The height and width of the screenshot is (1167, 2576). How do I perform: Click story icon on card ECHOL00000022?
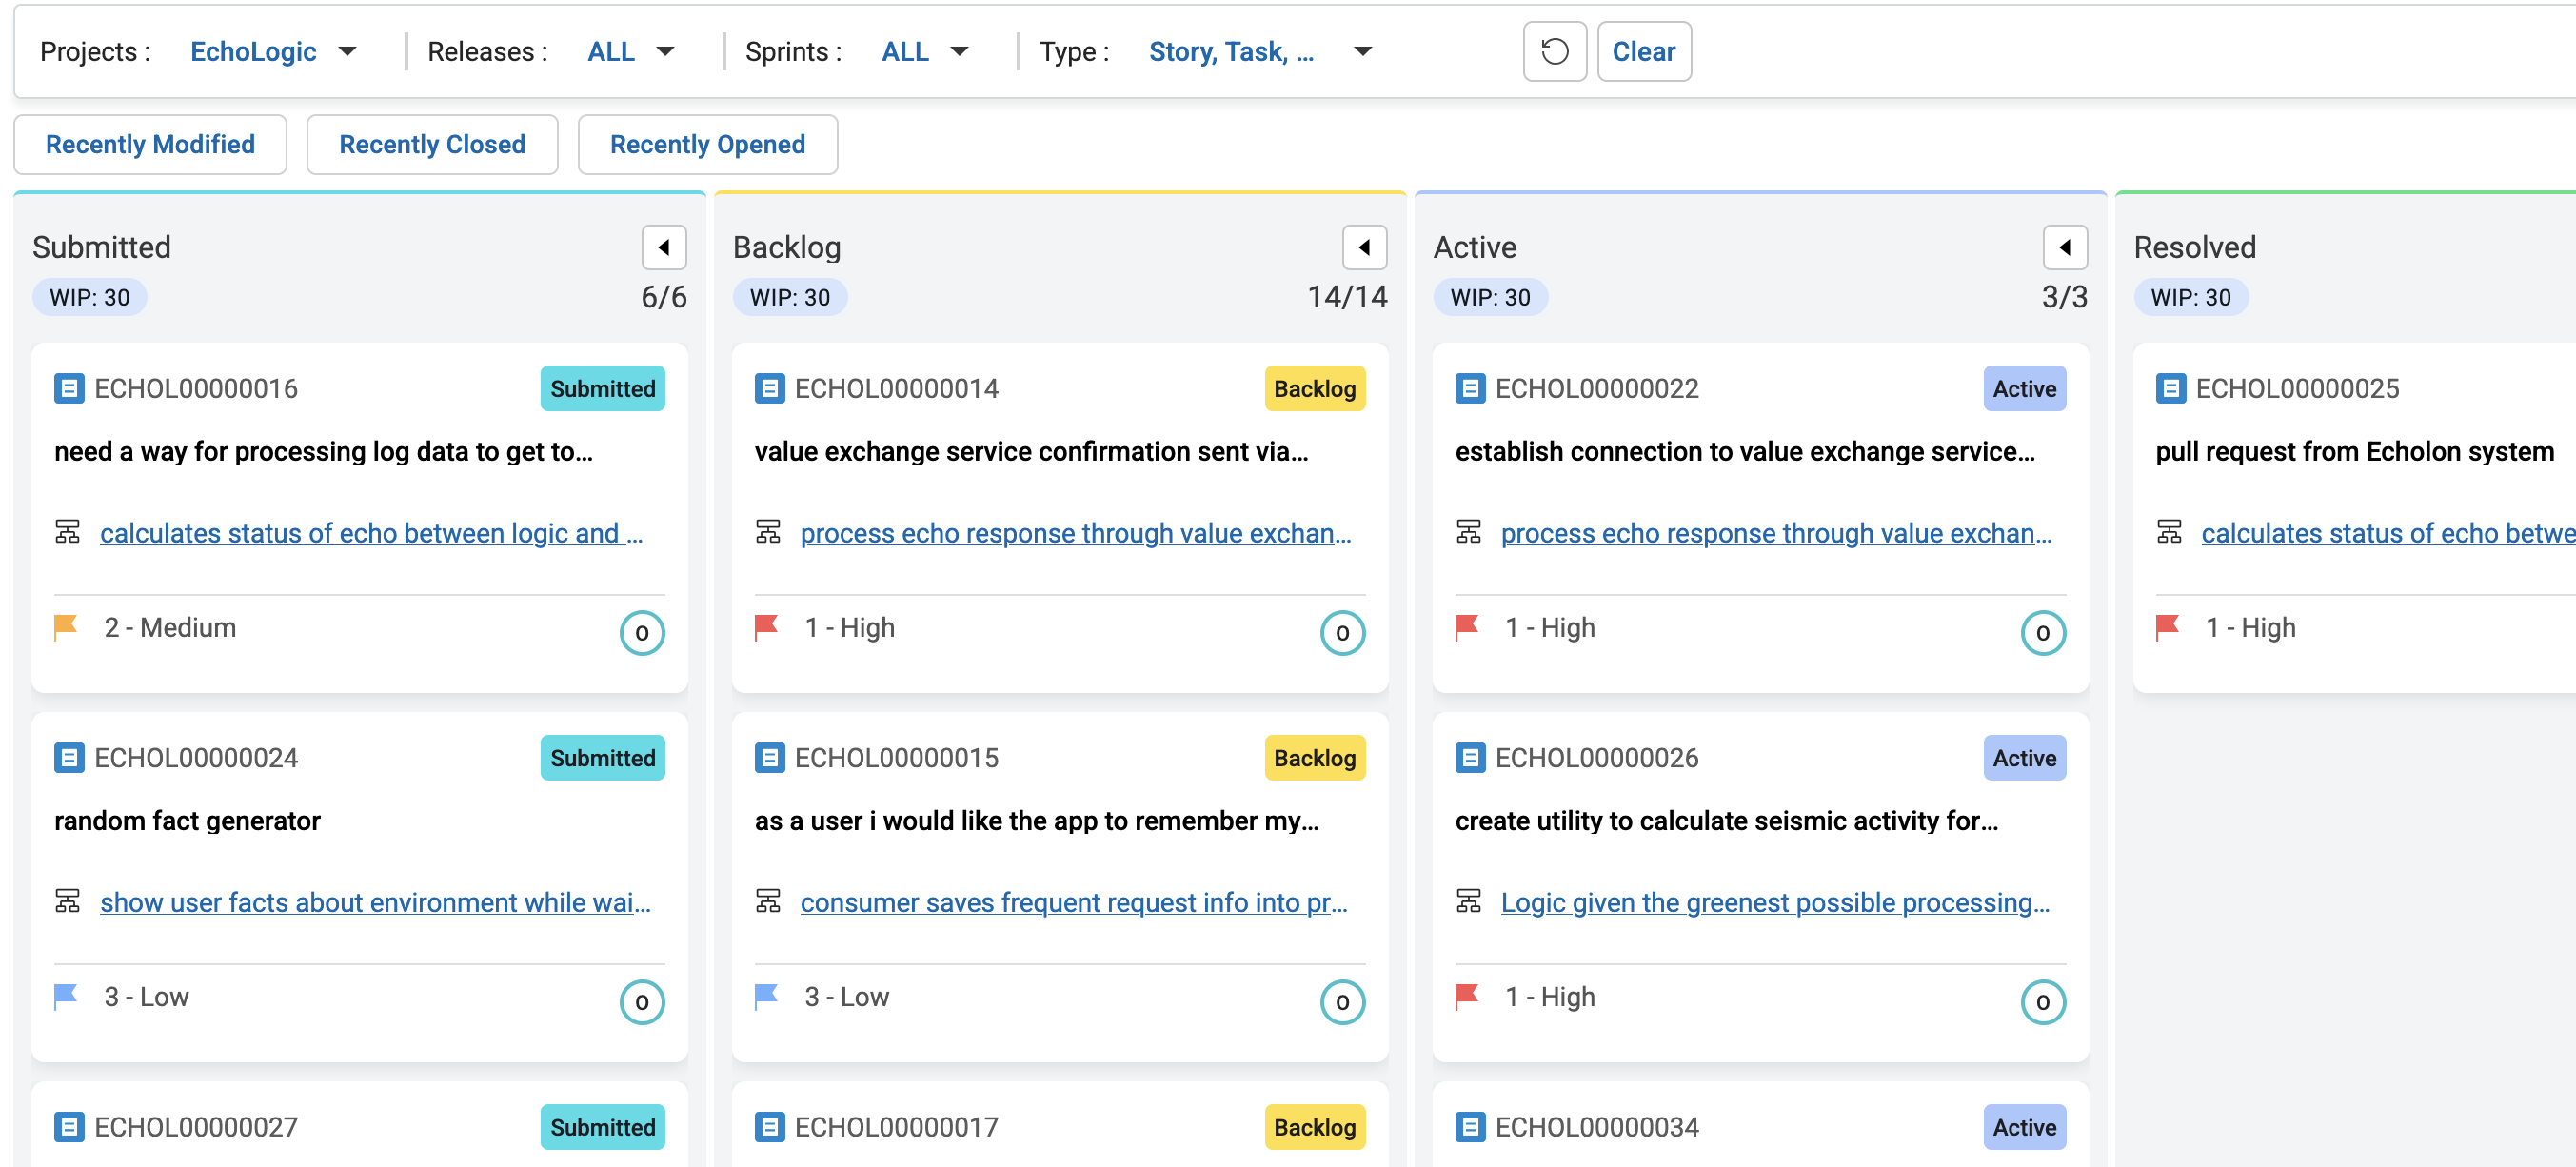point(1470,388)
